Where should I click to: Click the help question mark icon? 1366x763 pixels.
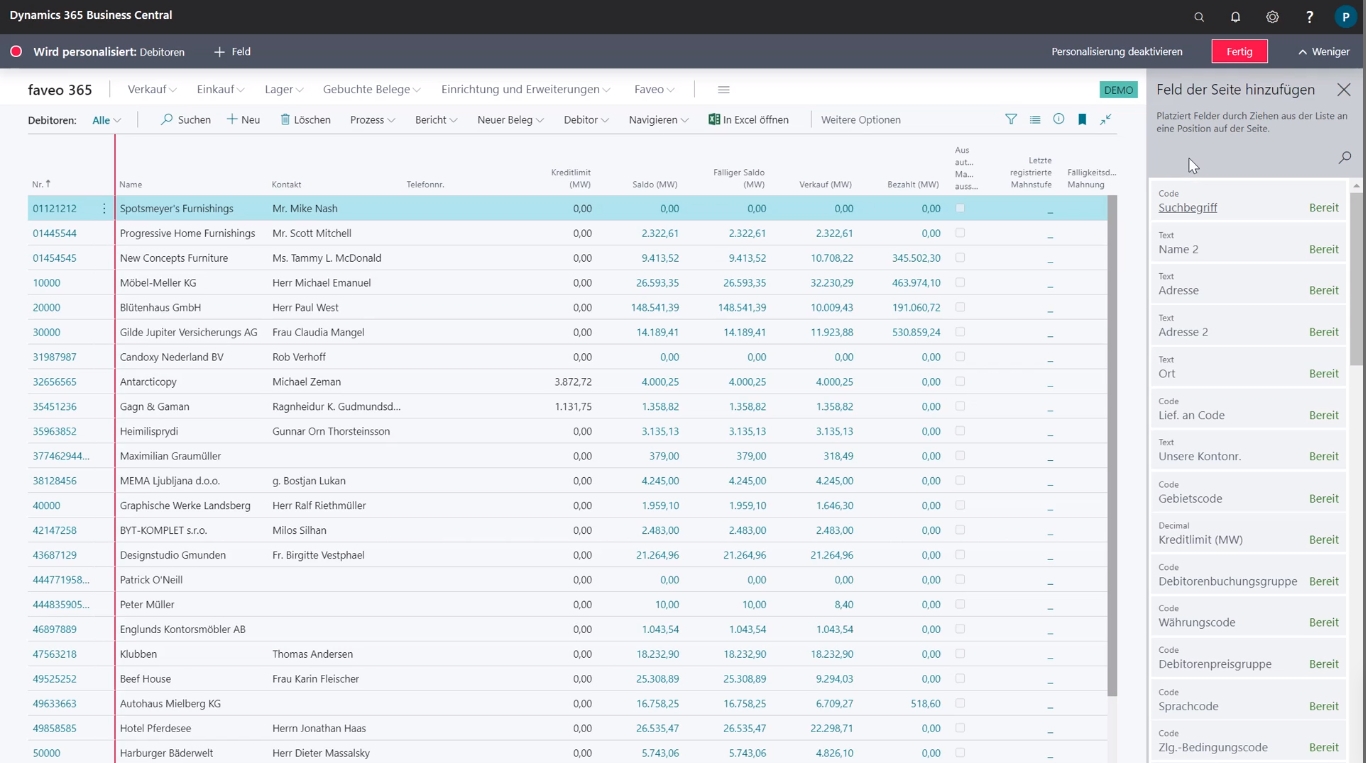pos(1309,17)
